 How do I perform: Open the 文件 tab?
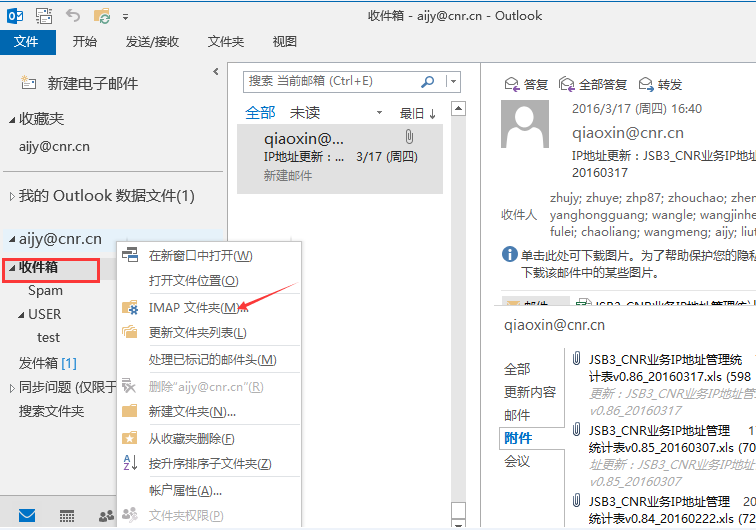[27, 42]
